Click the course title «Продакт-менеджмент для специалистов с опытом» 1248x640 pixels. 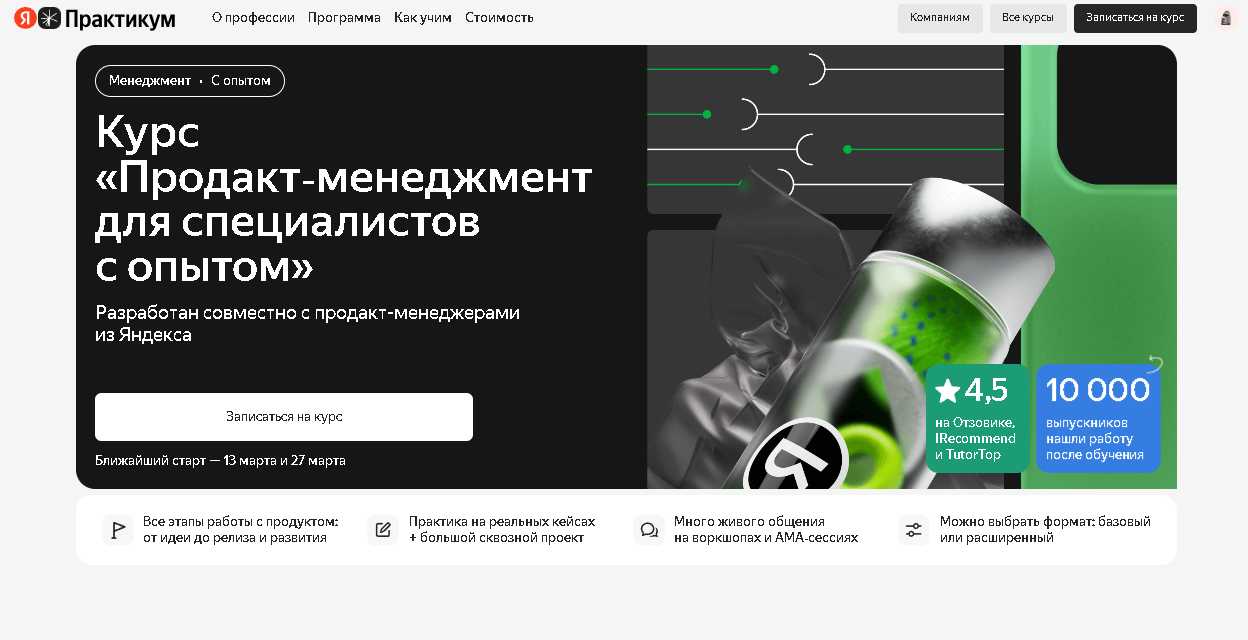[x=344, y=199]
